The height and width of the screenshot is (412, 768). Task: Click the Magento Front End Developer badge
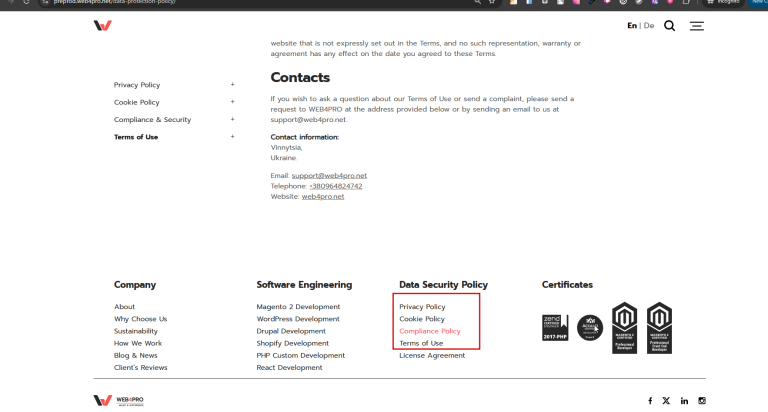pos(659,328)
